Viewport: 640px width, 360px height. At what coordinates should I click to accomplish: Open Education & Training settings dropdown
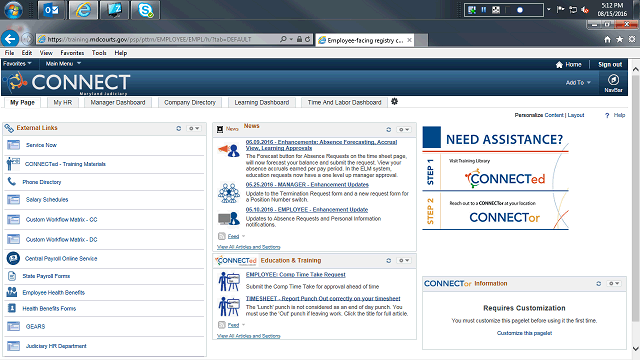click(404, 260)
